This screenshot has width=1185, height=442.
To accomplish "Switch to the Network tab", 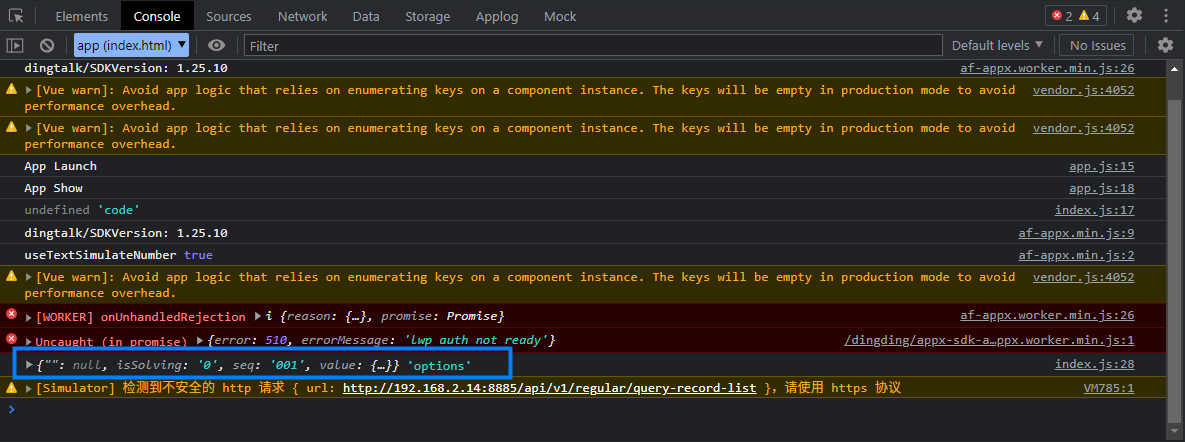I will pos(302,16).
